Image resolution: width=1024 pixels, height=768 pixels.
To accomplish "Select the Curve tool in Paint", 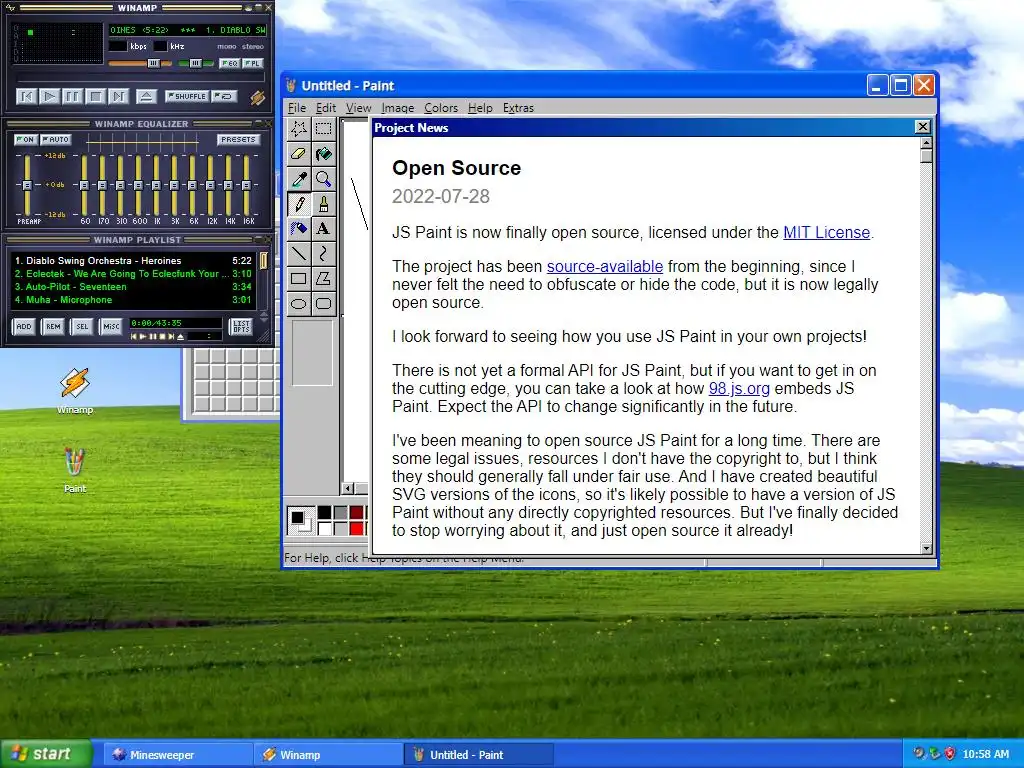I will 323,253.
